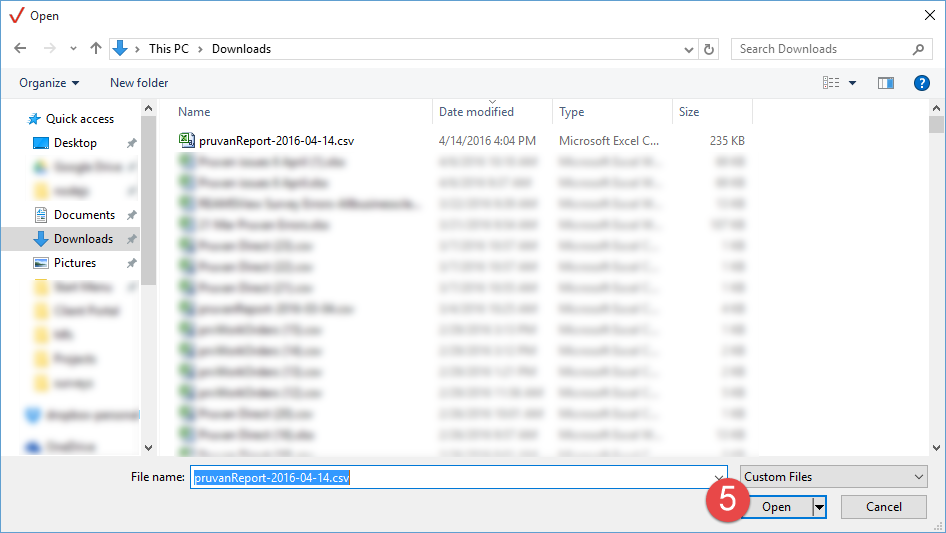This screenshot has width=946, height=533.
Task: Click the New folder button
Action: [x=139, y=83]
